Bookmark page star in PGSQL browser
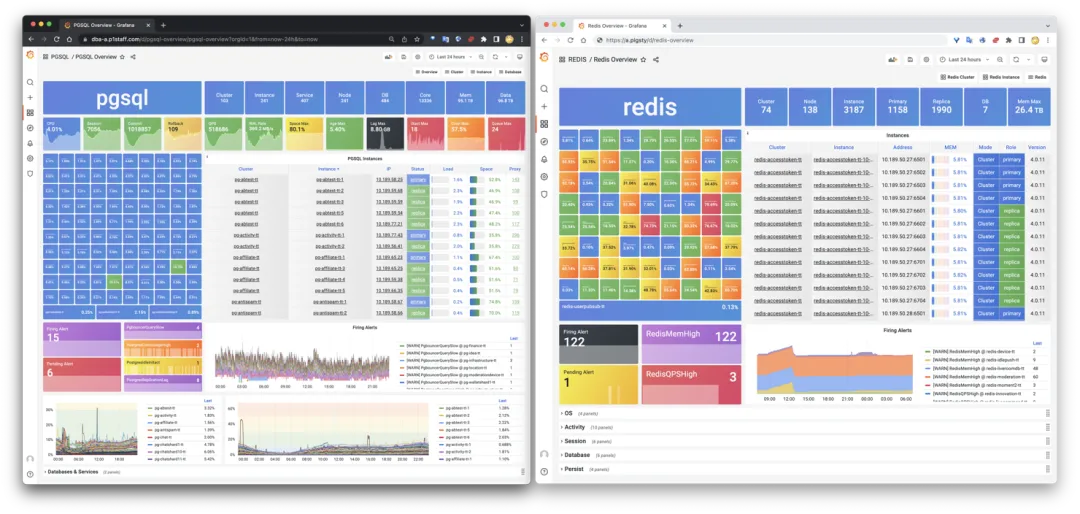The height and width of the screenshot is (514, 1080). [x=418, y=39]
